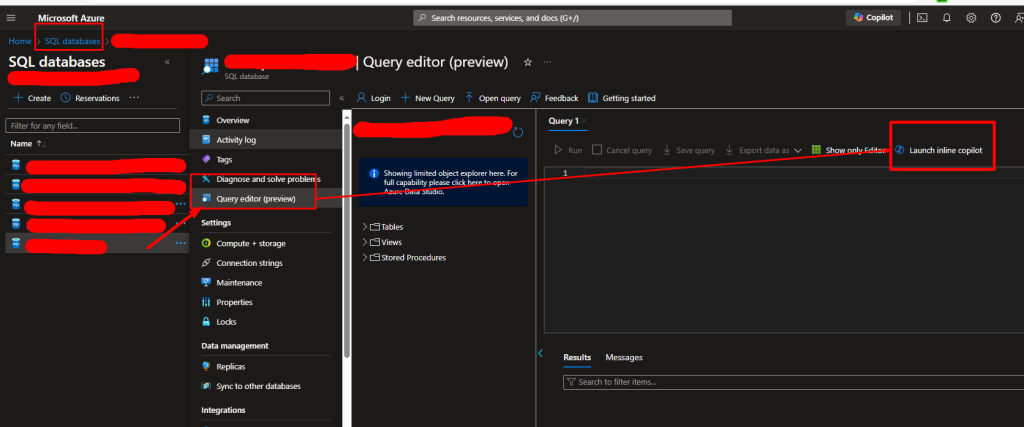Focus the Search resources search box
The width and height of the screenshot is (1024, 427).
point(572,18)
